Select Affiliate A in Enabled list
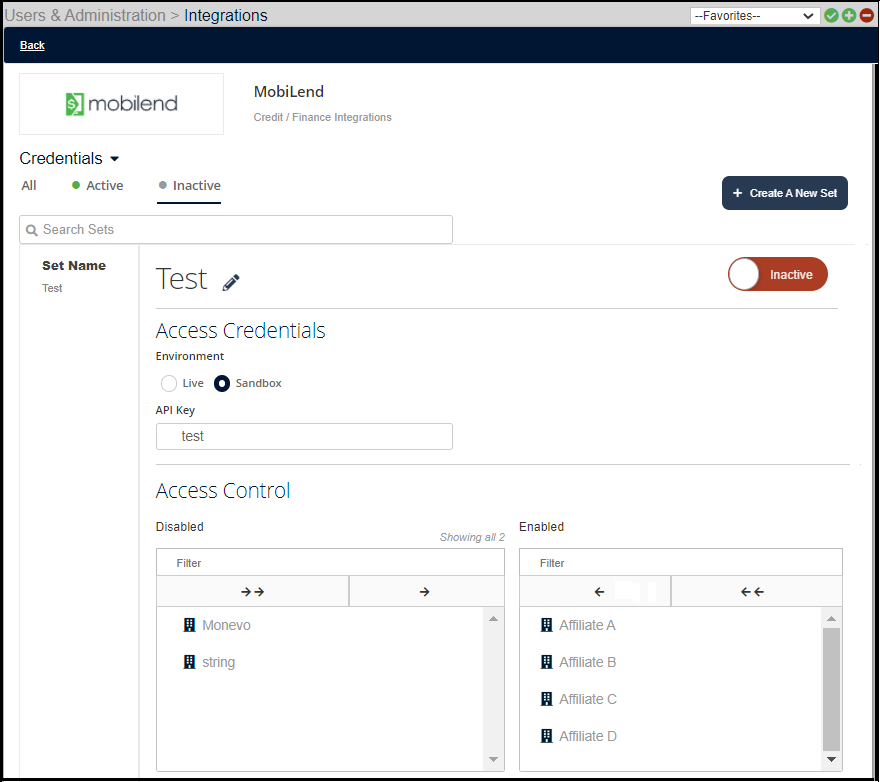 coord(587,625)
